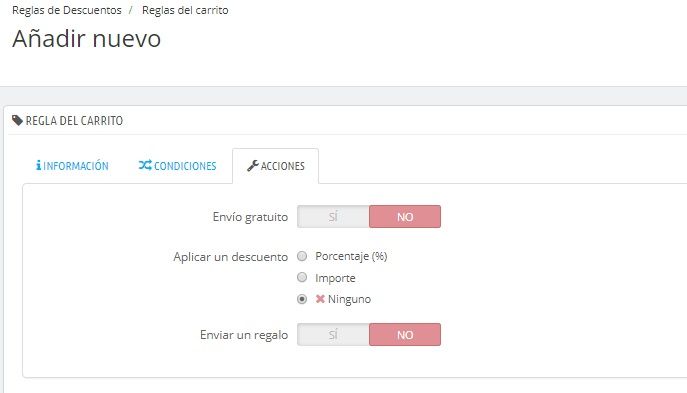Enable Envío gratuito by clicking SÍ
This screenshot has height=393, width=687.
click(333, 216)
